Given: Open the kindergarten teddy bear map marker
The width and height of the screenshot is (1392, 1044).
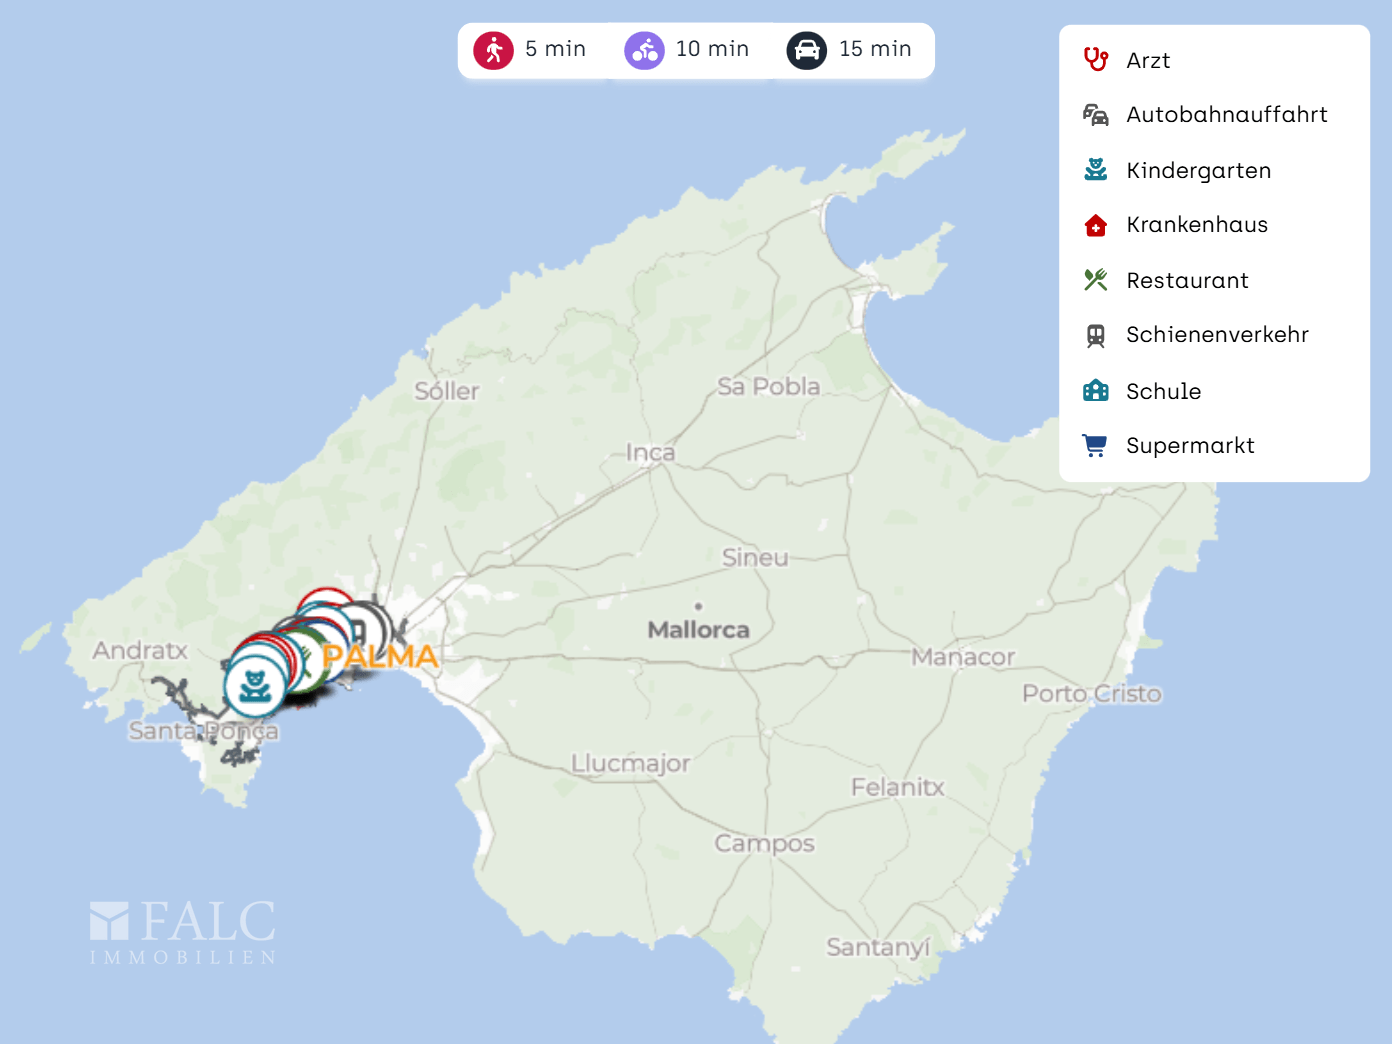Looking at the screenshot, I should 255,687.
